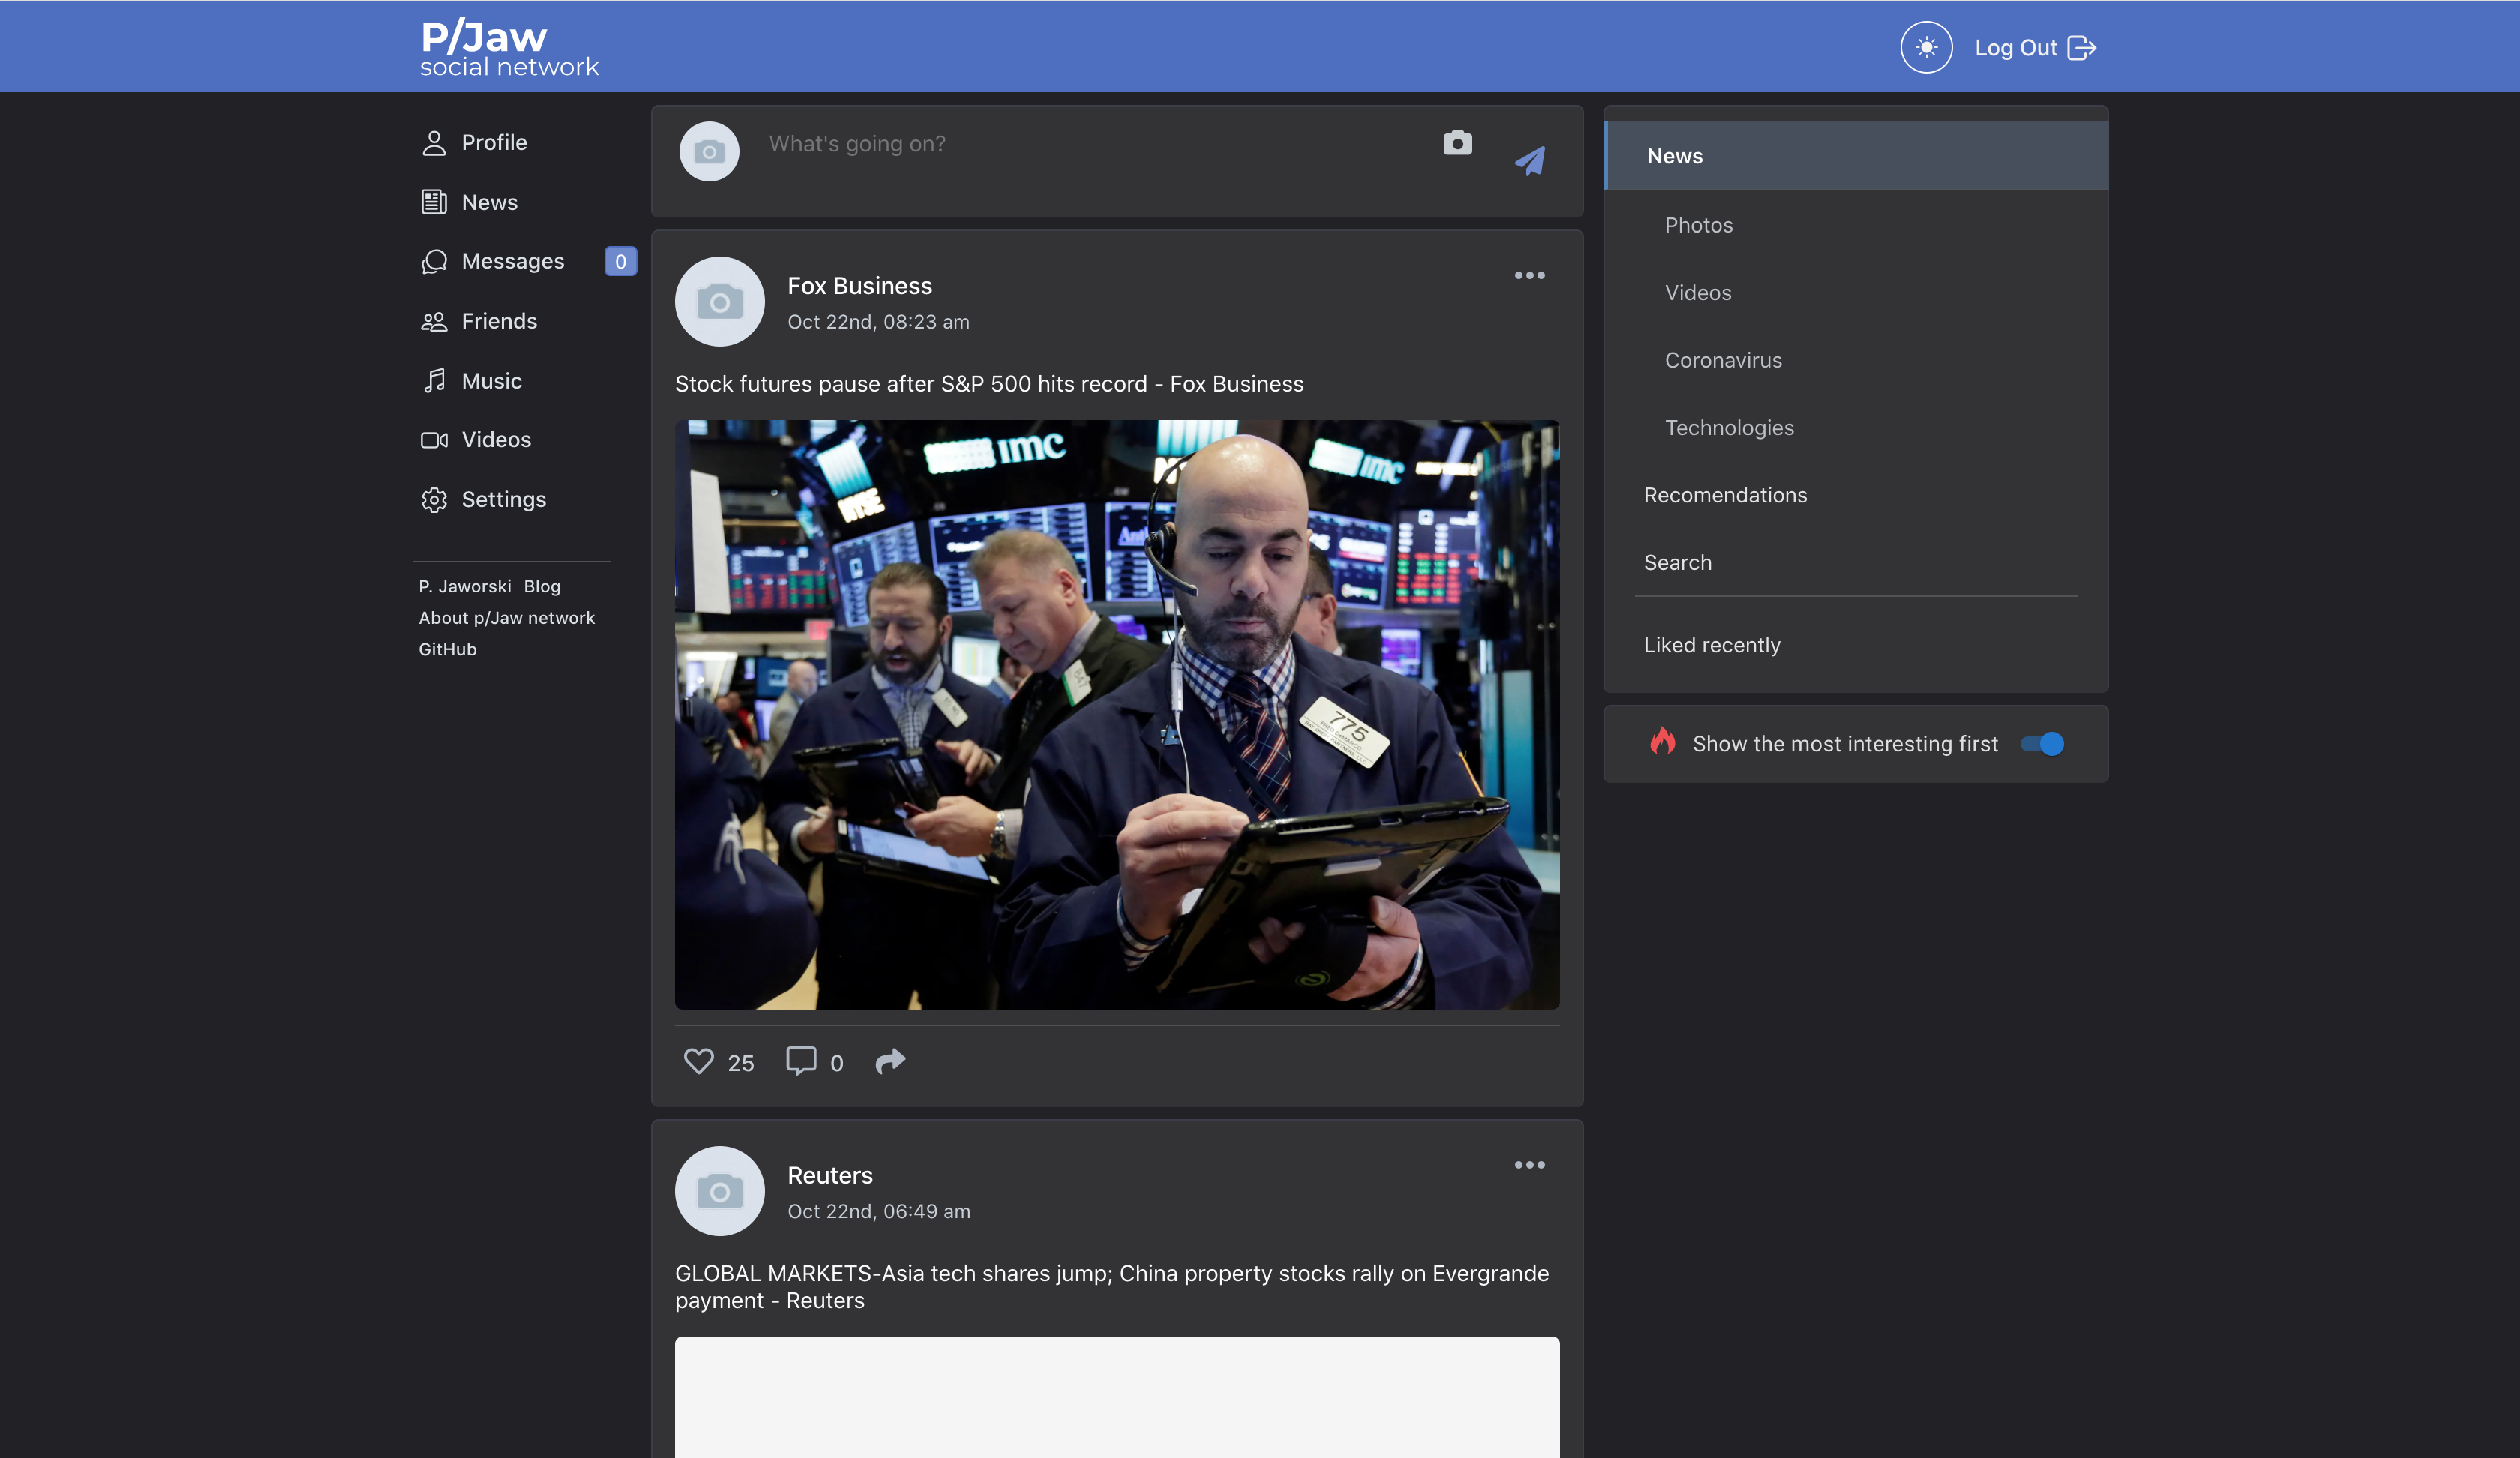Click the like count 25
2520x1458 pixels.
coord(740,1063)
